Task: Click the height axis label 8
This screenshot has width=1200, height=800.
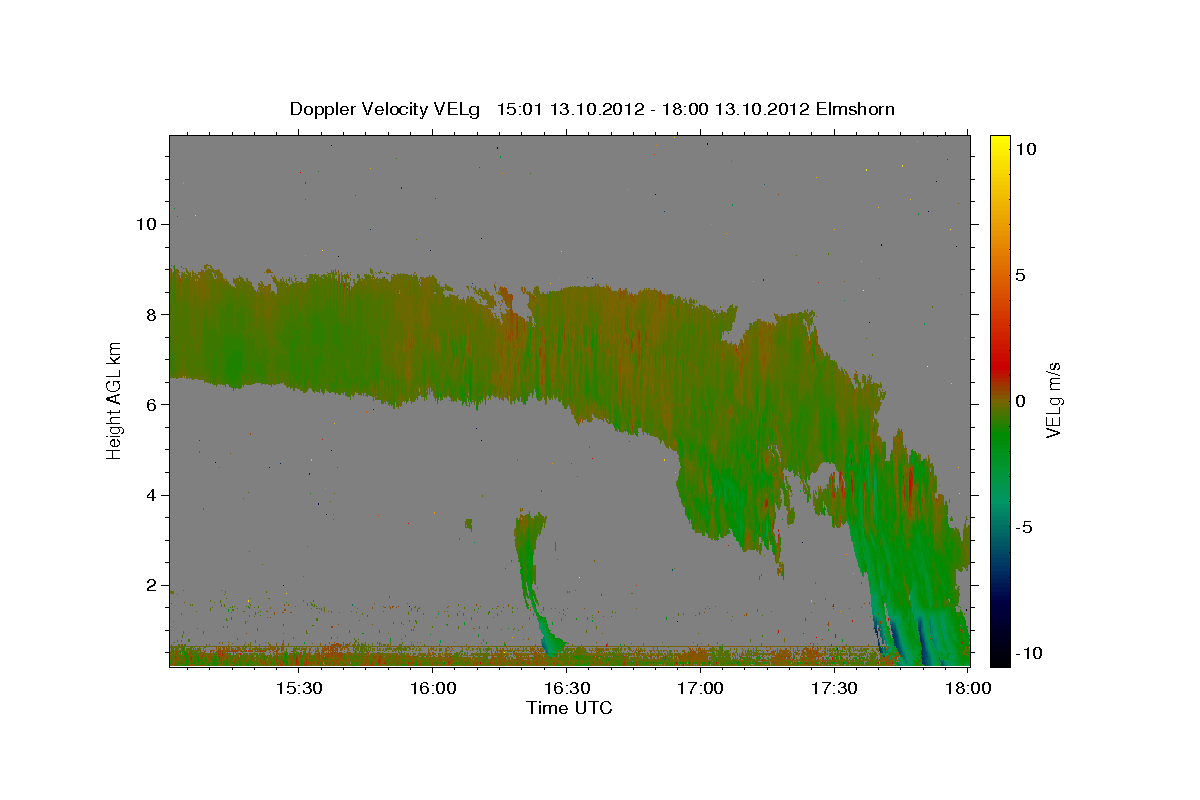Action: [x=151, y=314]
